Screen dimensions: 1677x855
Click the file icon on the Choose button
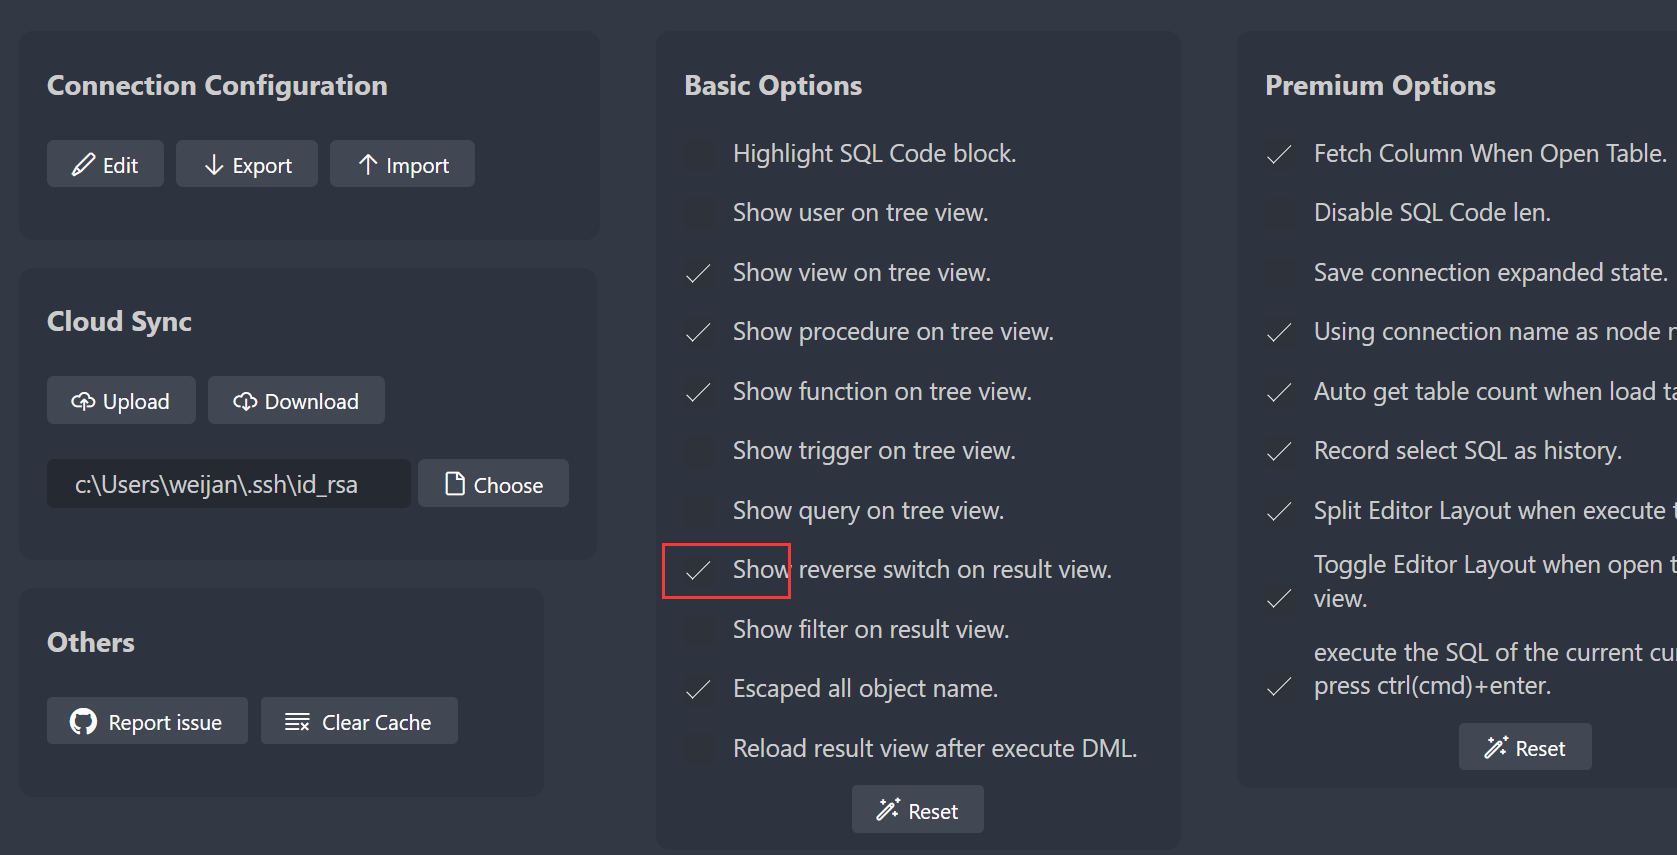click(x=456, y=483)
